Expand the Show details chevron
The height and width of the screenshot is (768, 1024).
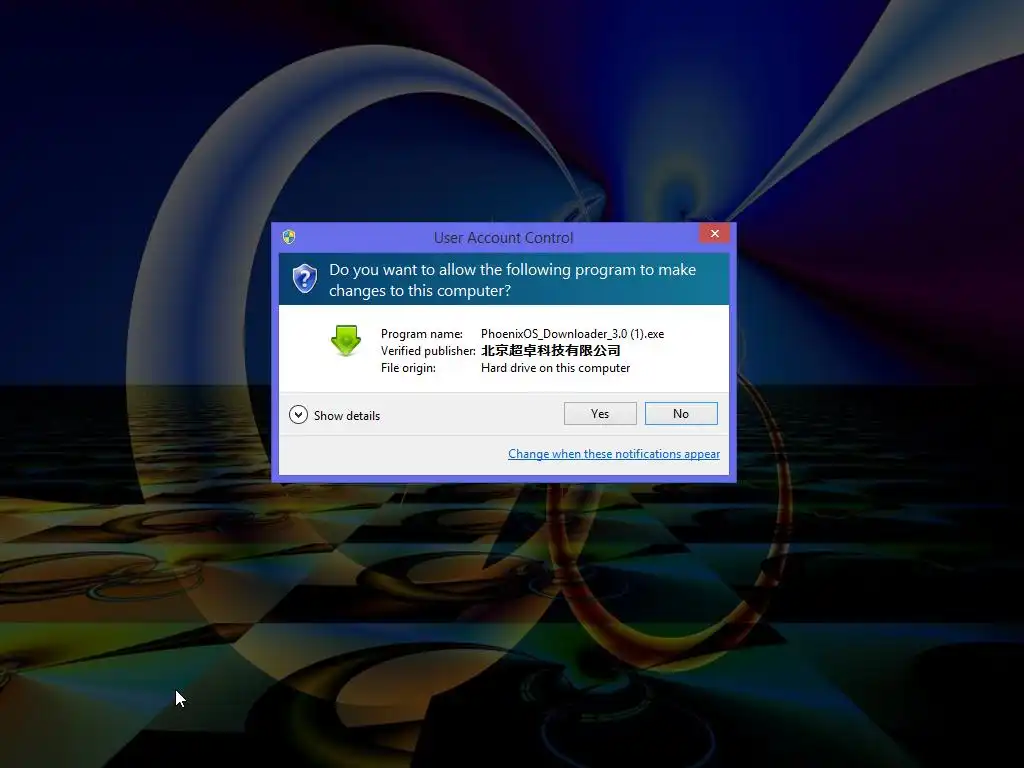[x=298, y=415]
